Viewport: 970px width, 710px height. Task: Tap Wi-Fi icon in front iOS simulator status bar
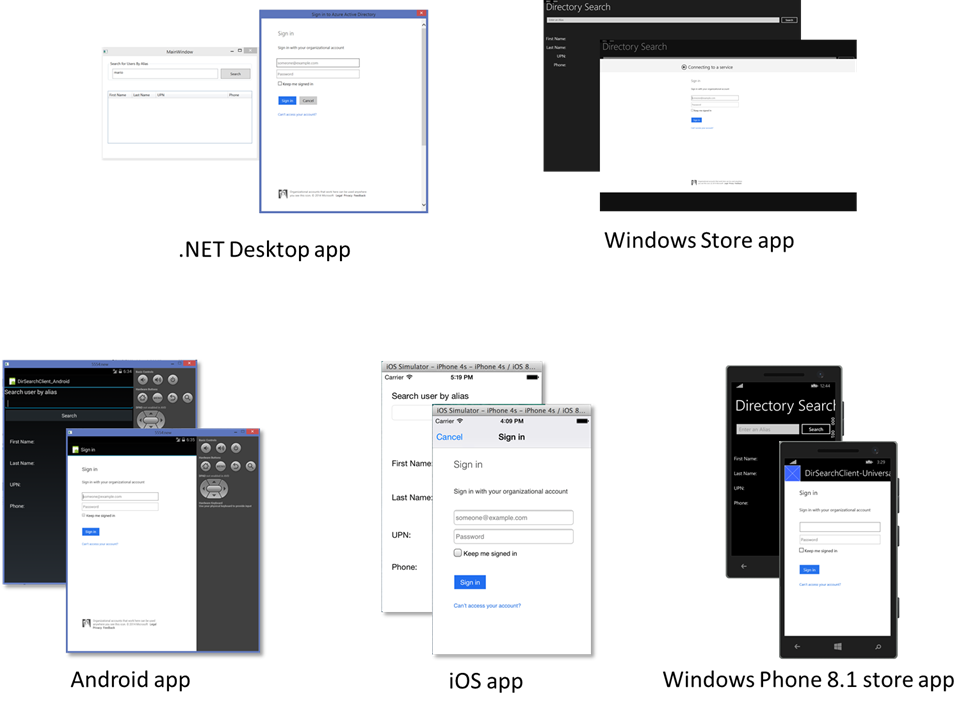pyautogui.click(x=460, y=421)
